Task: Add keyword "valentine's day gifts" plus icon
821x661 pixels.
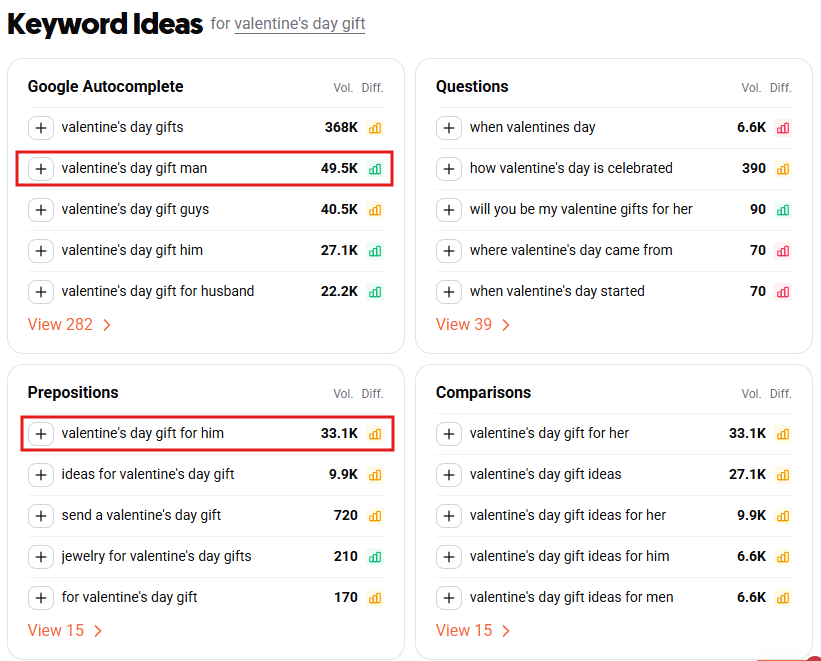Action: 40,128
